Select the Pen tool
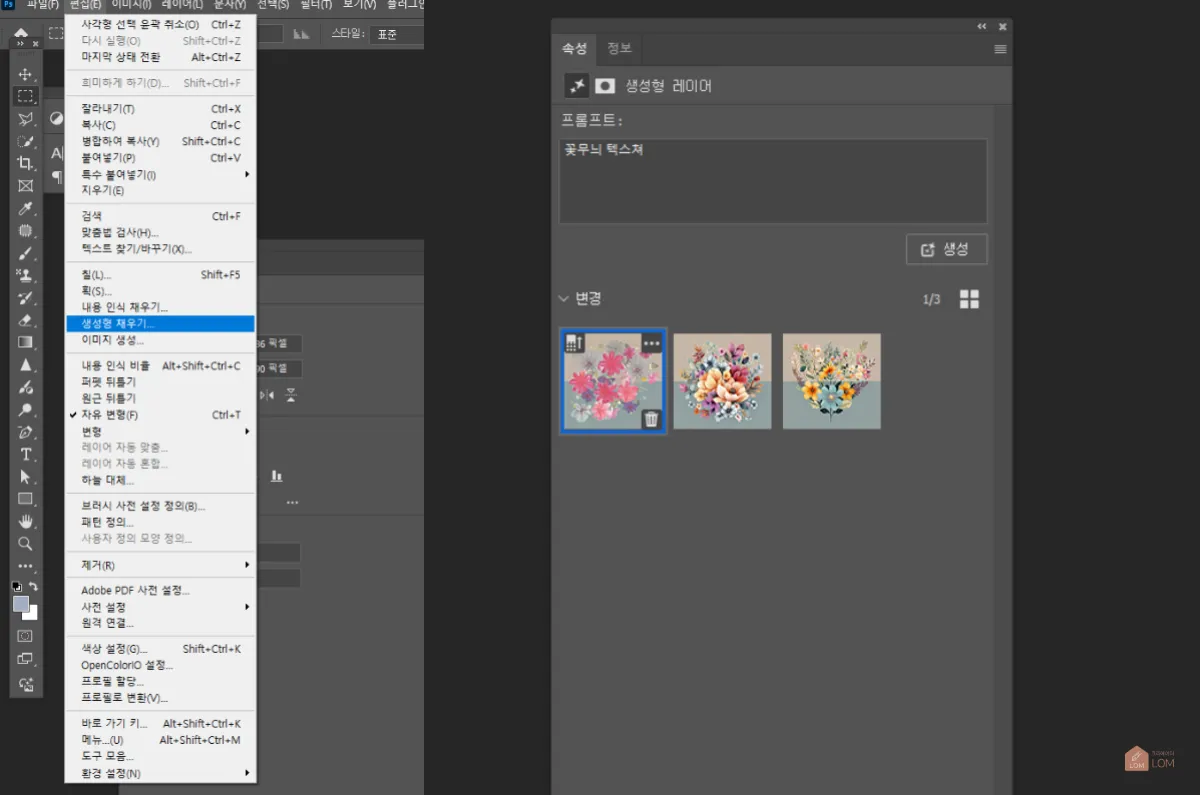The image size is (1200, 795). point(26,432)
